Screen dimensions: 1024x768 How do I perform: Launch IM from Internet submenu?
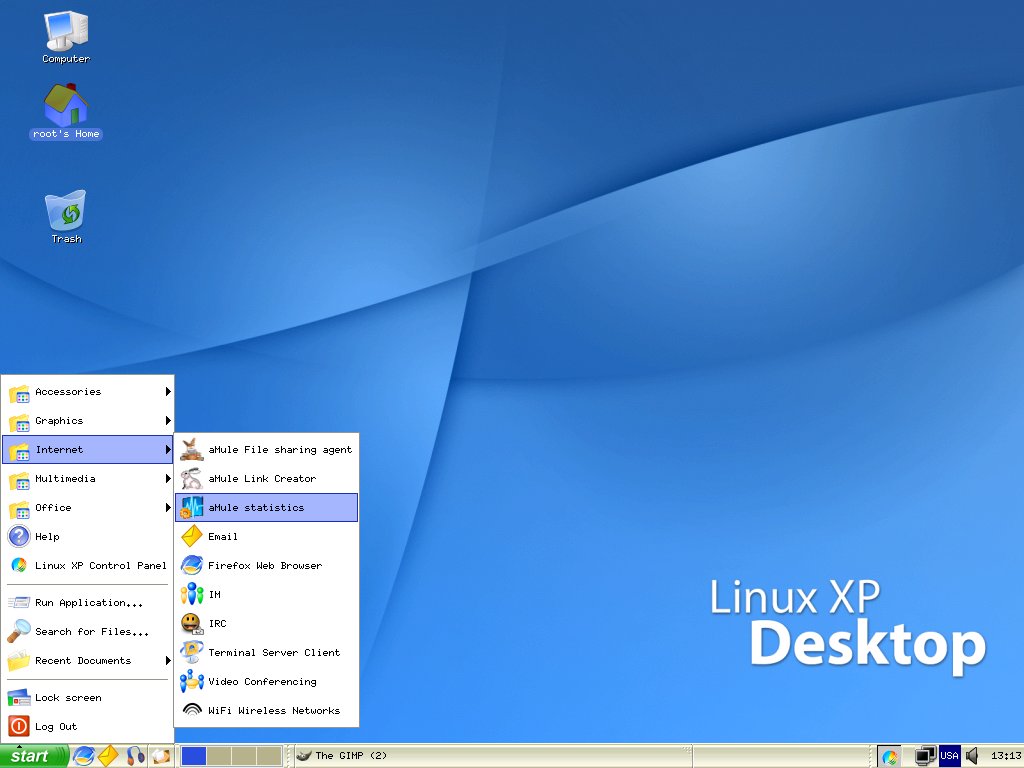pos(266,594)
